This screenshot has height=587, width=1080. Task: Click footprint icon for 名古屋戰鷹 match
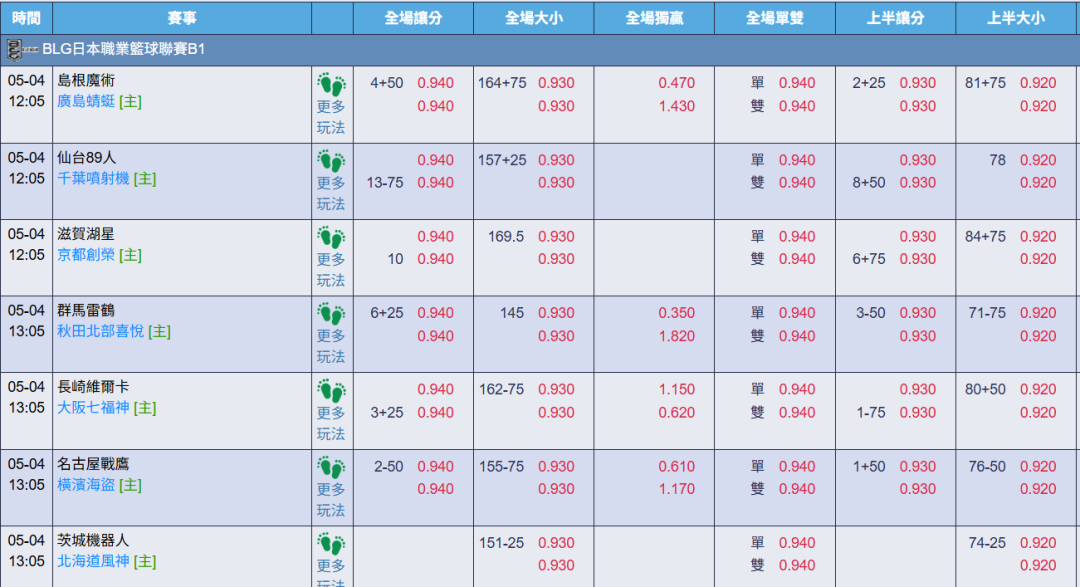pos(331,467)
